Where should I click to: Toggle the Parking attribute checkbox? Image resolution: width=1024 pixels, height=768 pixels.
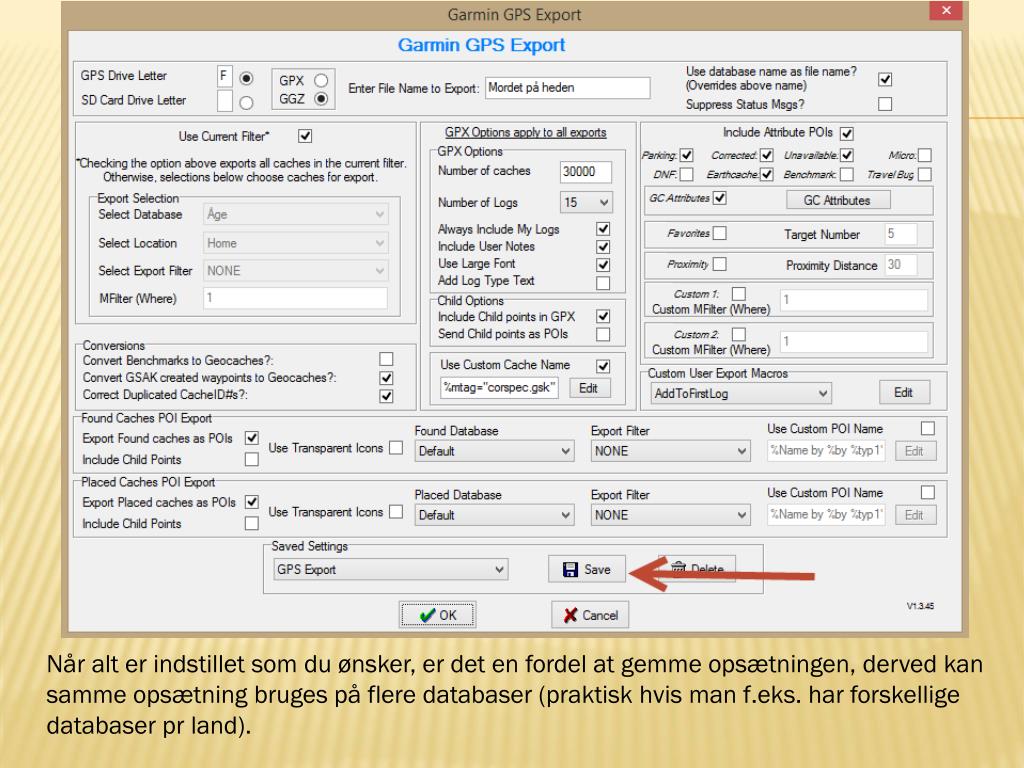tap(686, 155)
